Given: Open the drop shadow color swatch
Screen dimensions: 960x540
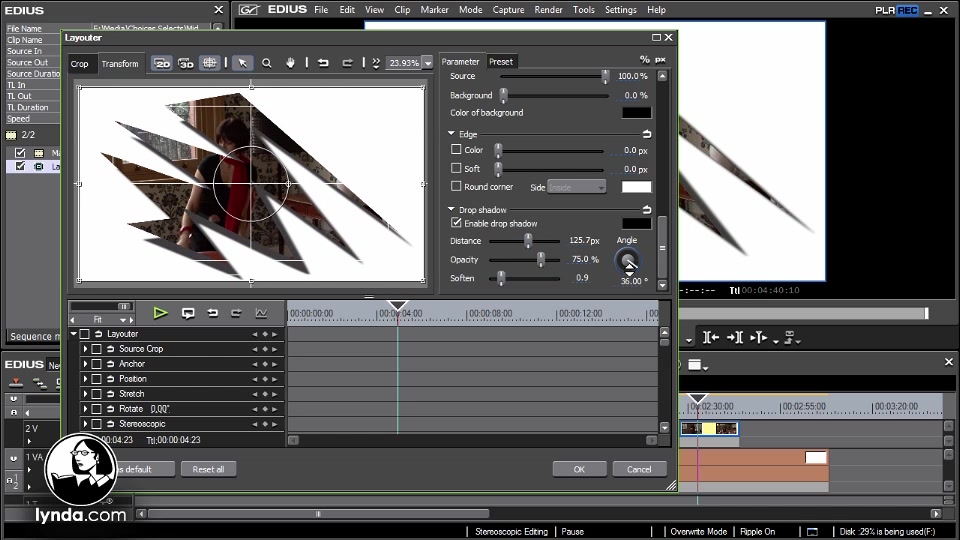Looking at the screenshot, I should tap(636, 224).
